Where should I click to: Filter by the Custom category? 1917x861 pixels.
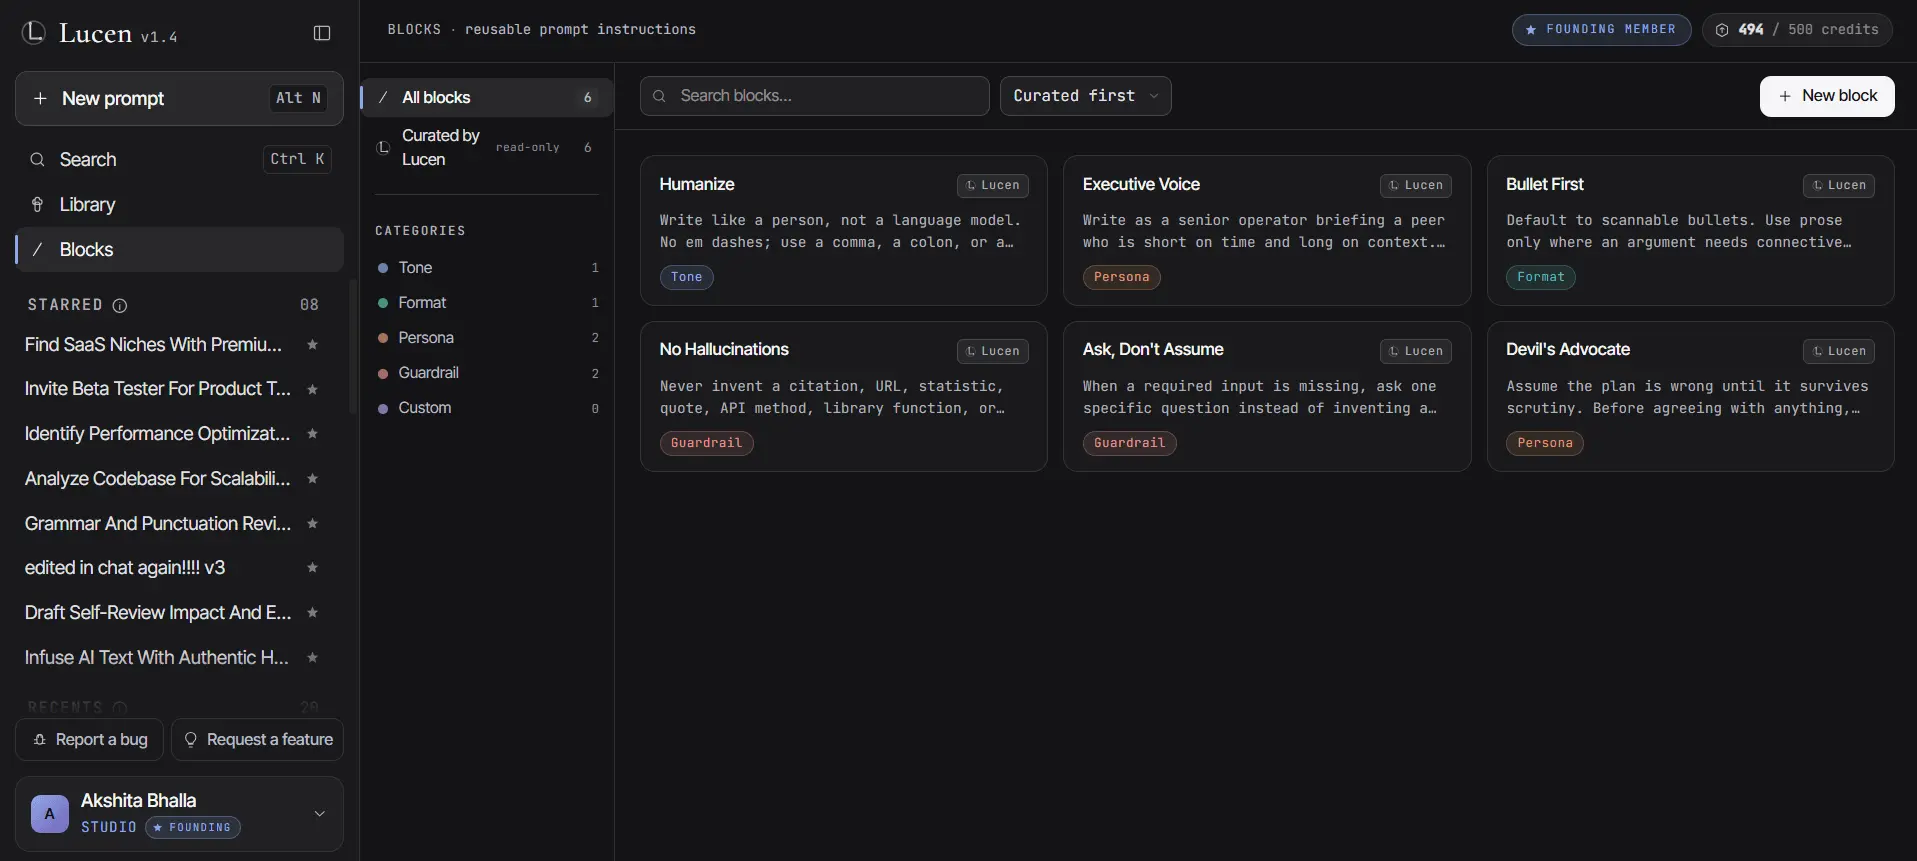(487, 407)
